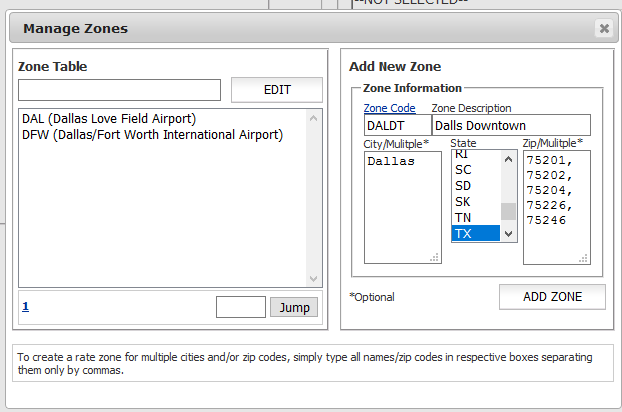The image size is (622, 412).
Task: Choose TX in the State list
Action: (x=476, y=233)
